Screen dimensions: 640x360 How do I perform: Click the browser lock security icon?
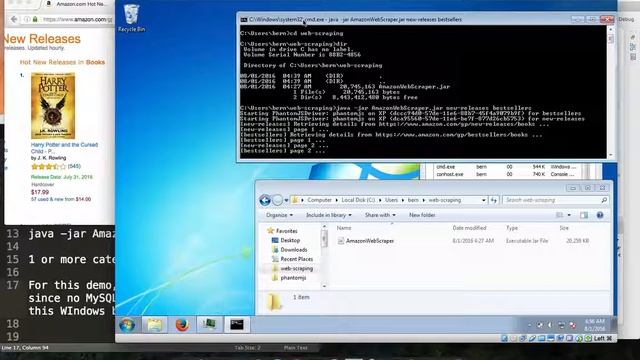click(x=35, y=19)
